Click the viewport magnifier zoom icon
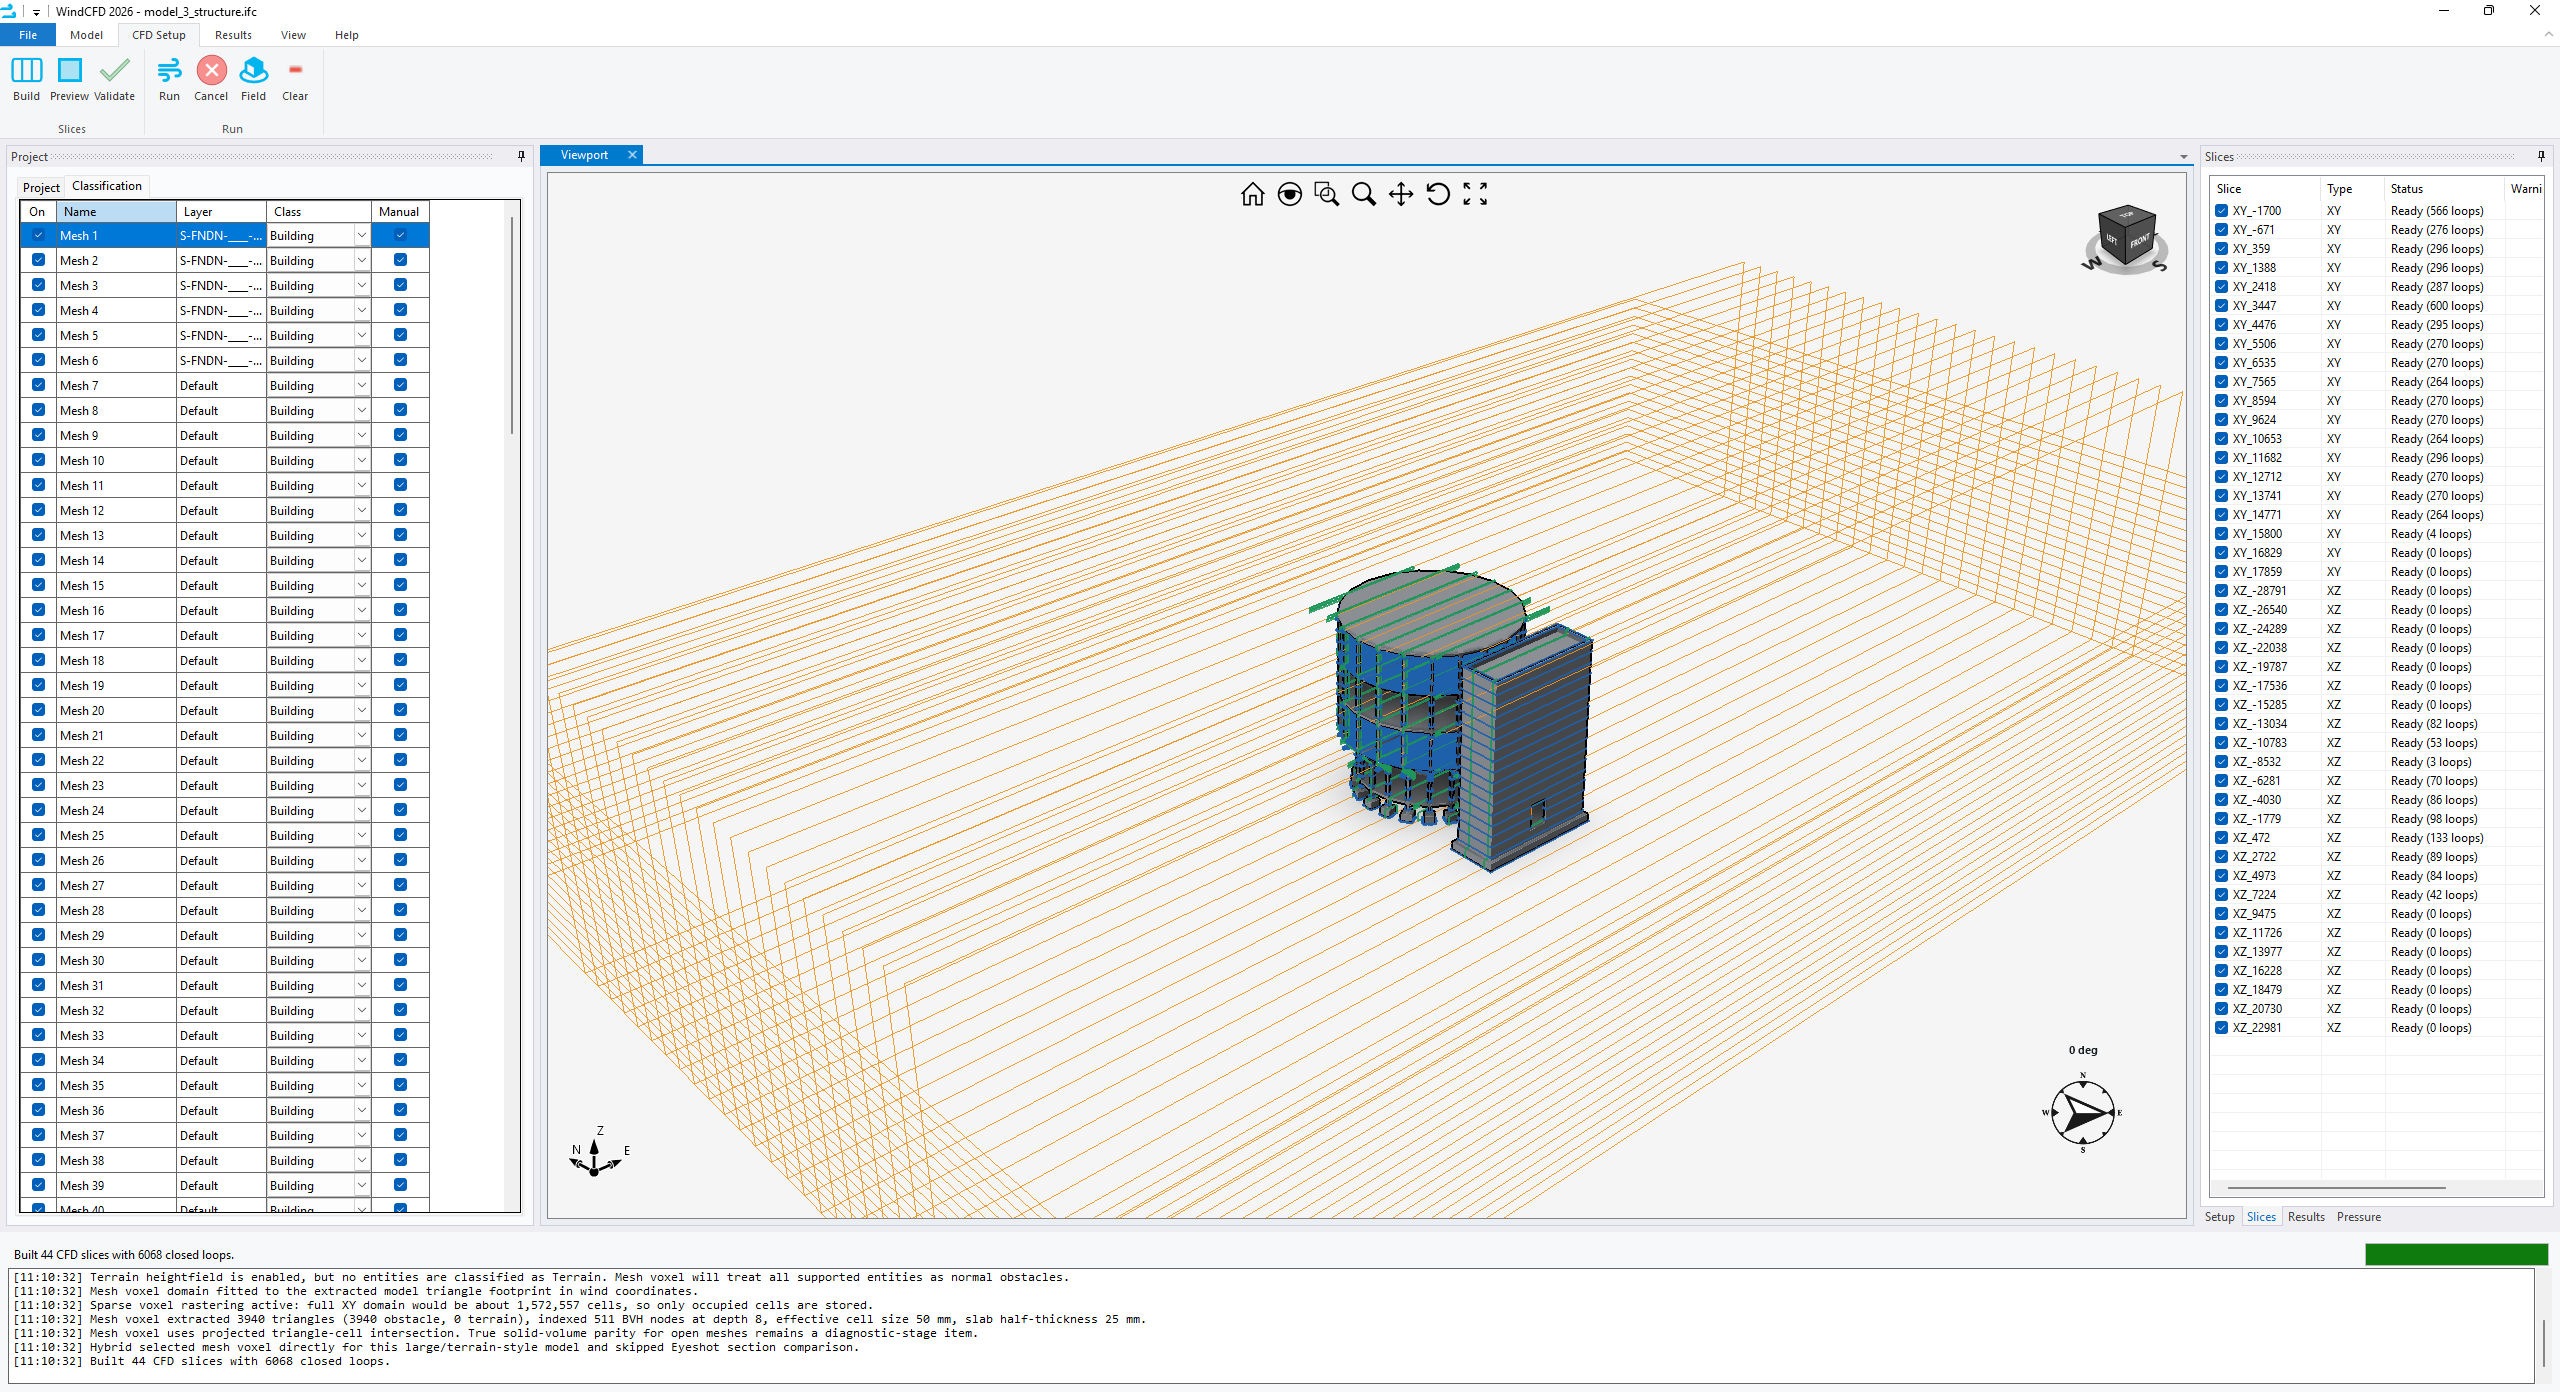The image size is (2560, 1392). pos(1364,194)
